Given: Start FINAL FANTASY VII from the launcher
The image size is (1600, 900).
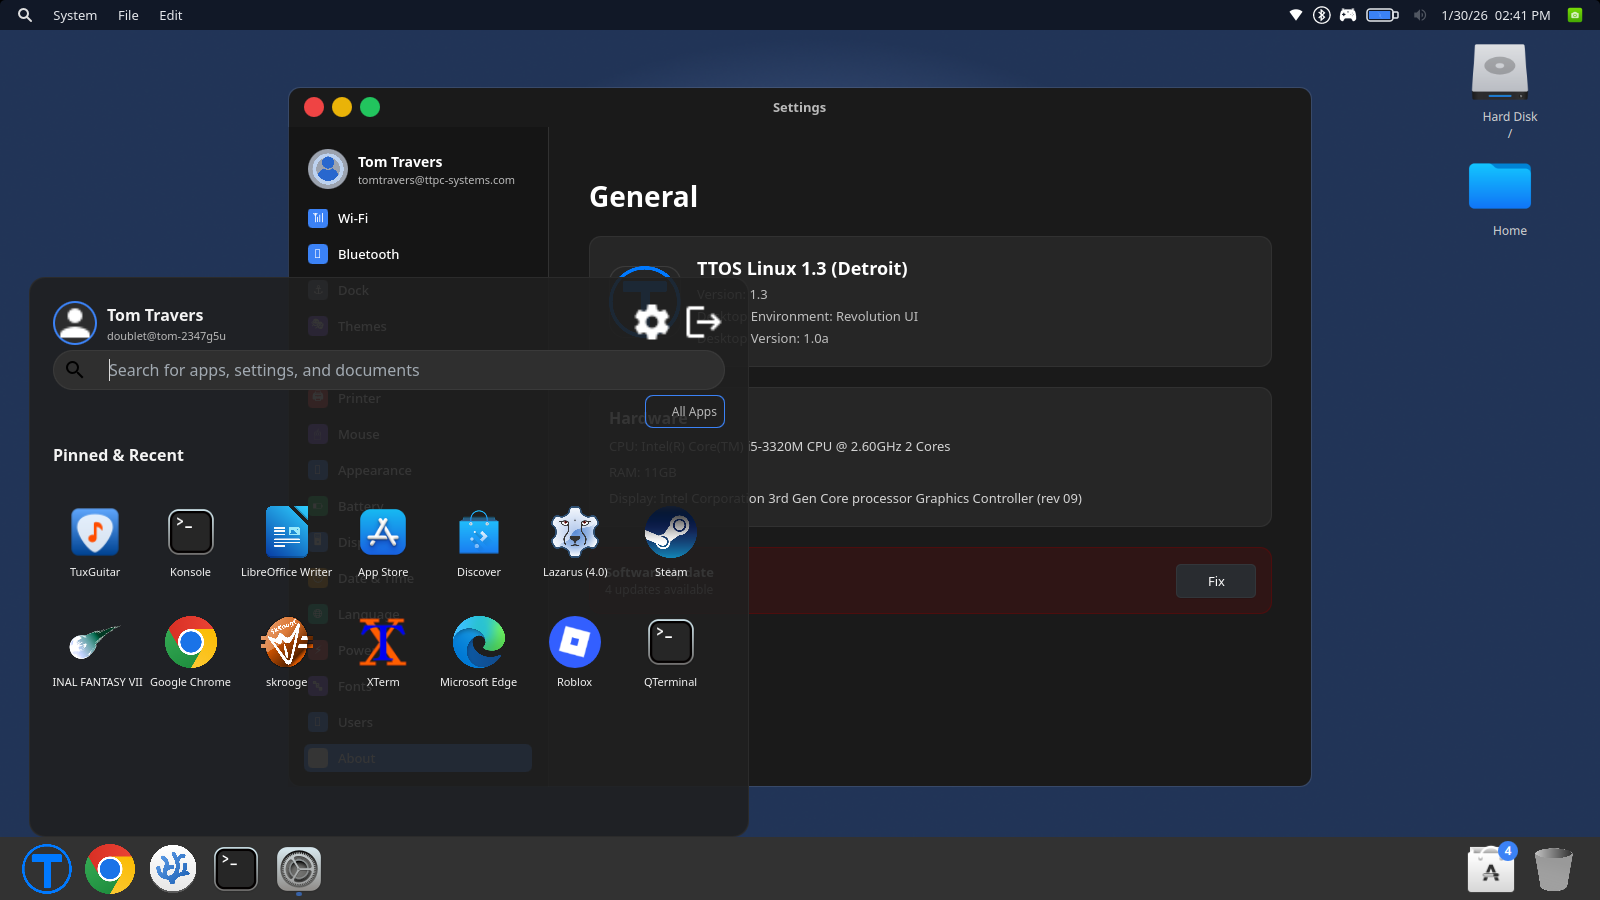Looking at the screenshot, I should point(95,642).
